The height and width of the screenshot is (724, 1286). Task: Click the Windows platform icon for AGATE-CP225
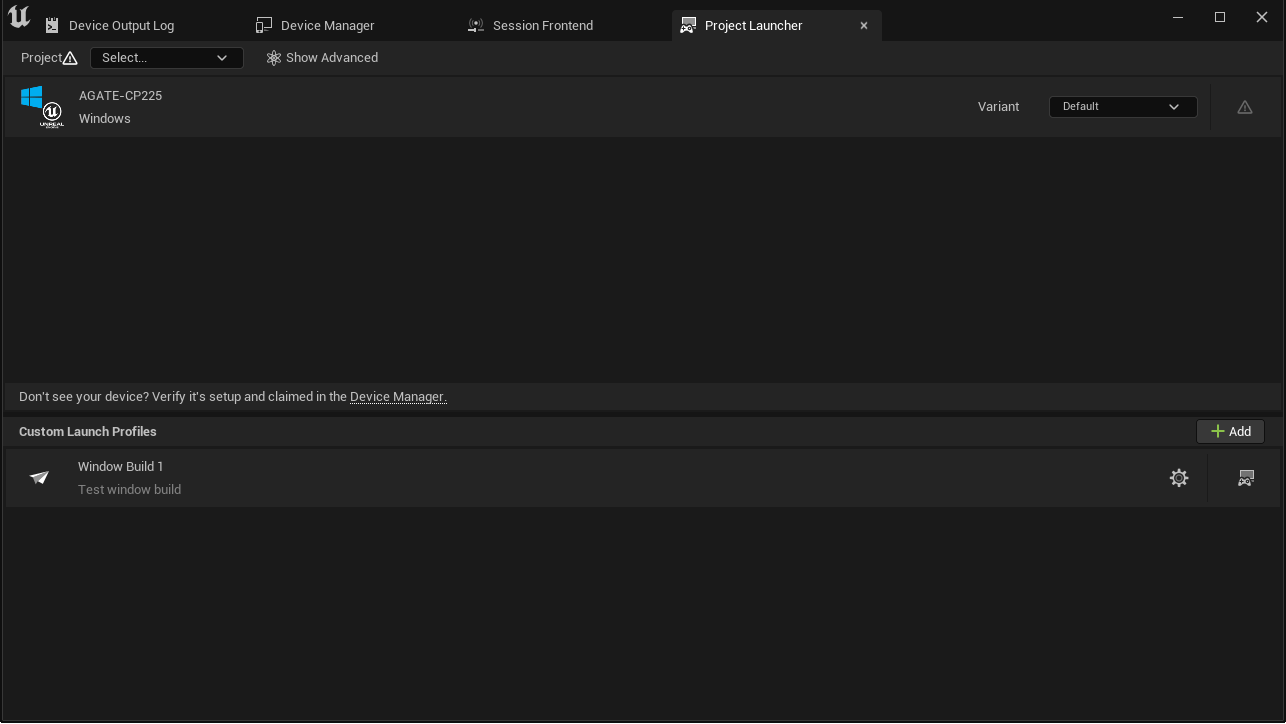(40, 106)
